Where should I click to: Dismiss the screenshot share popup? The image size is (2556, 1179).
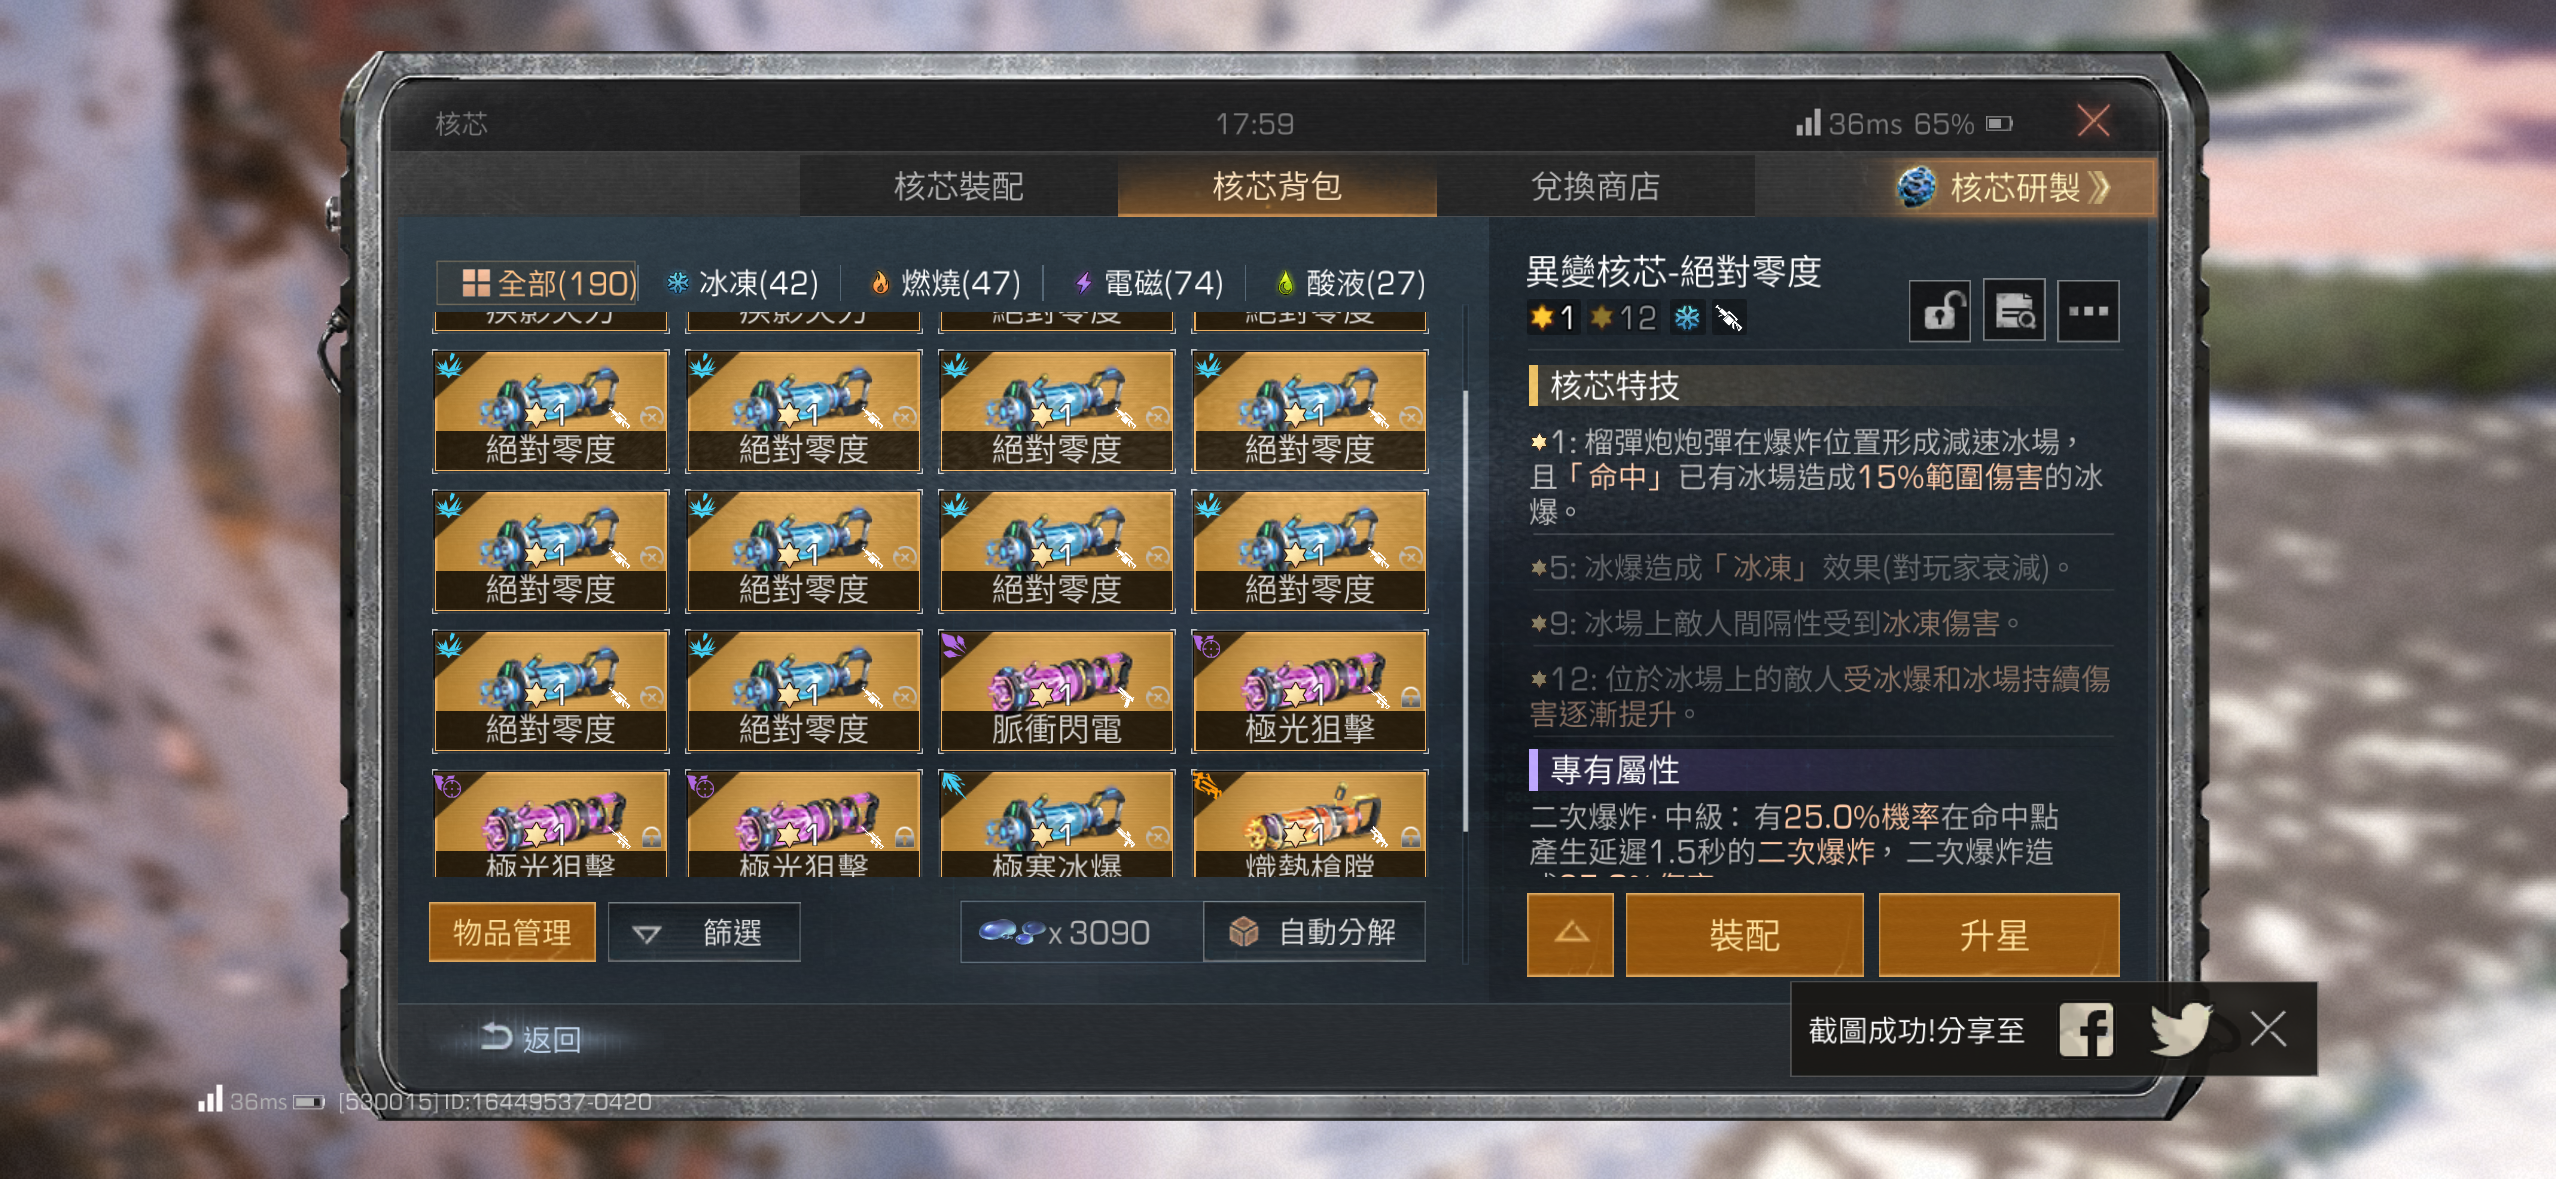click(x=2268, y=1028)
